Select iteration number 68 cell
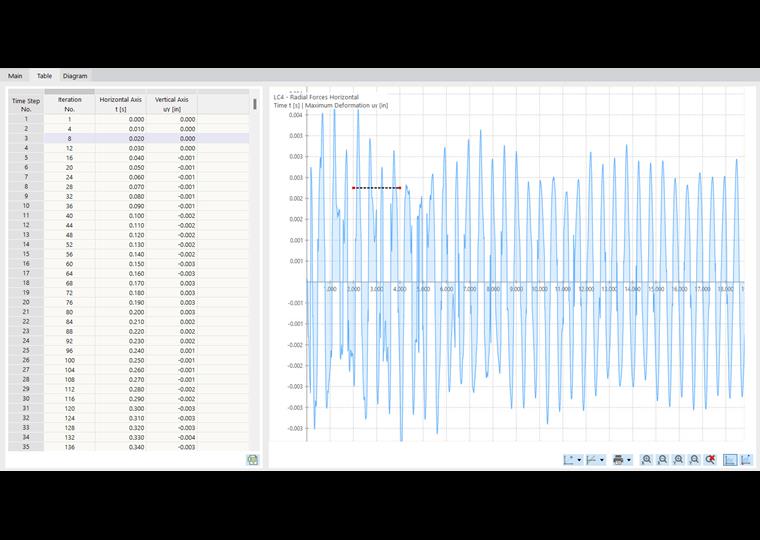The image size is (760, 540). 69,283
